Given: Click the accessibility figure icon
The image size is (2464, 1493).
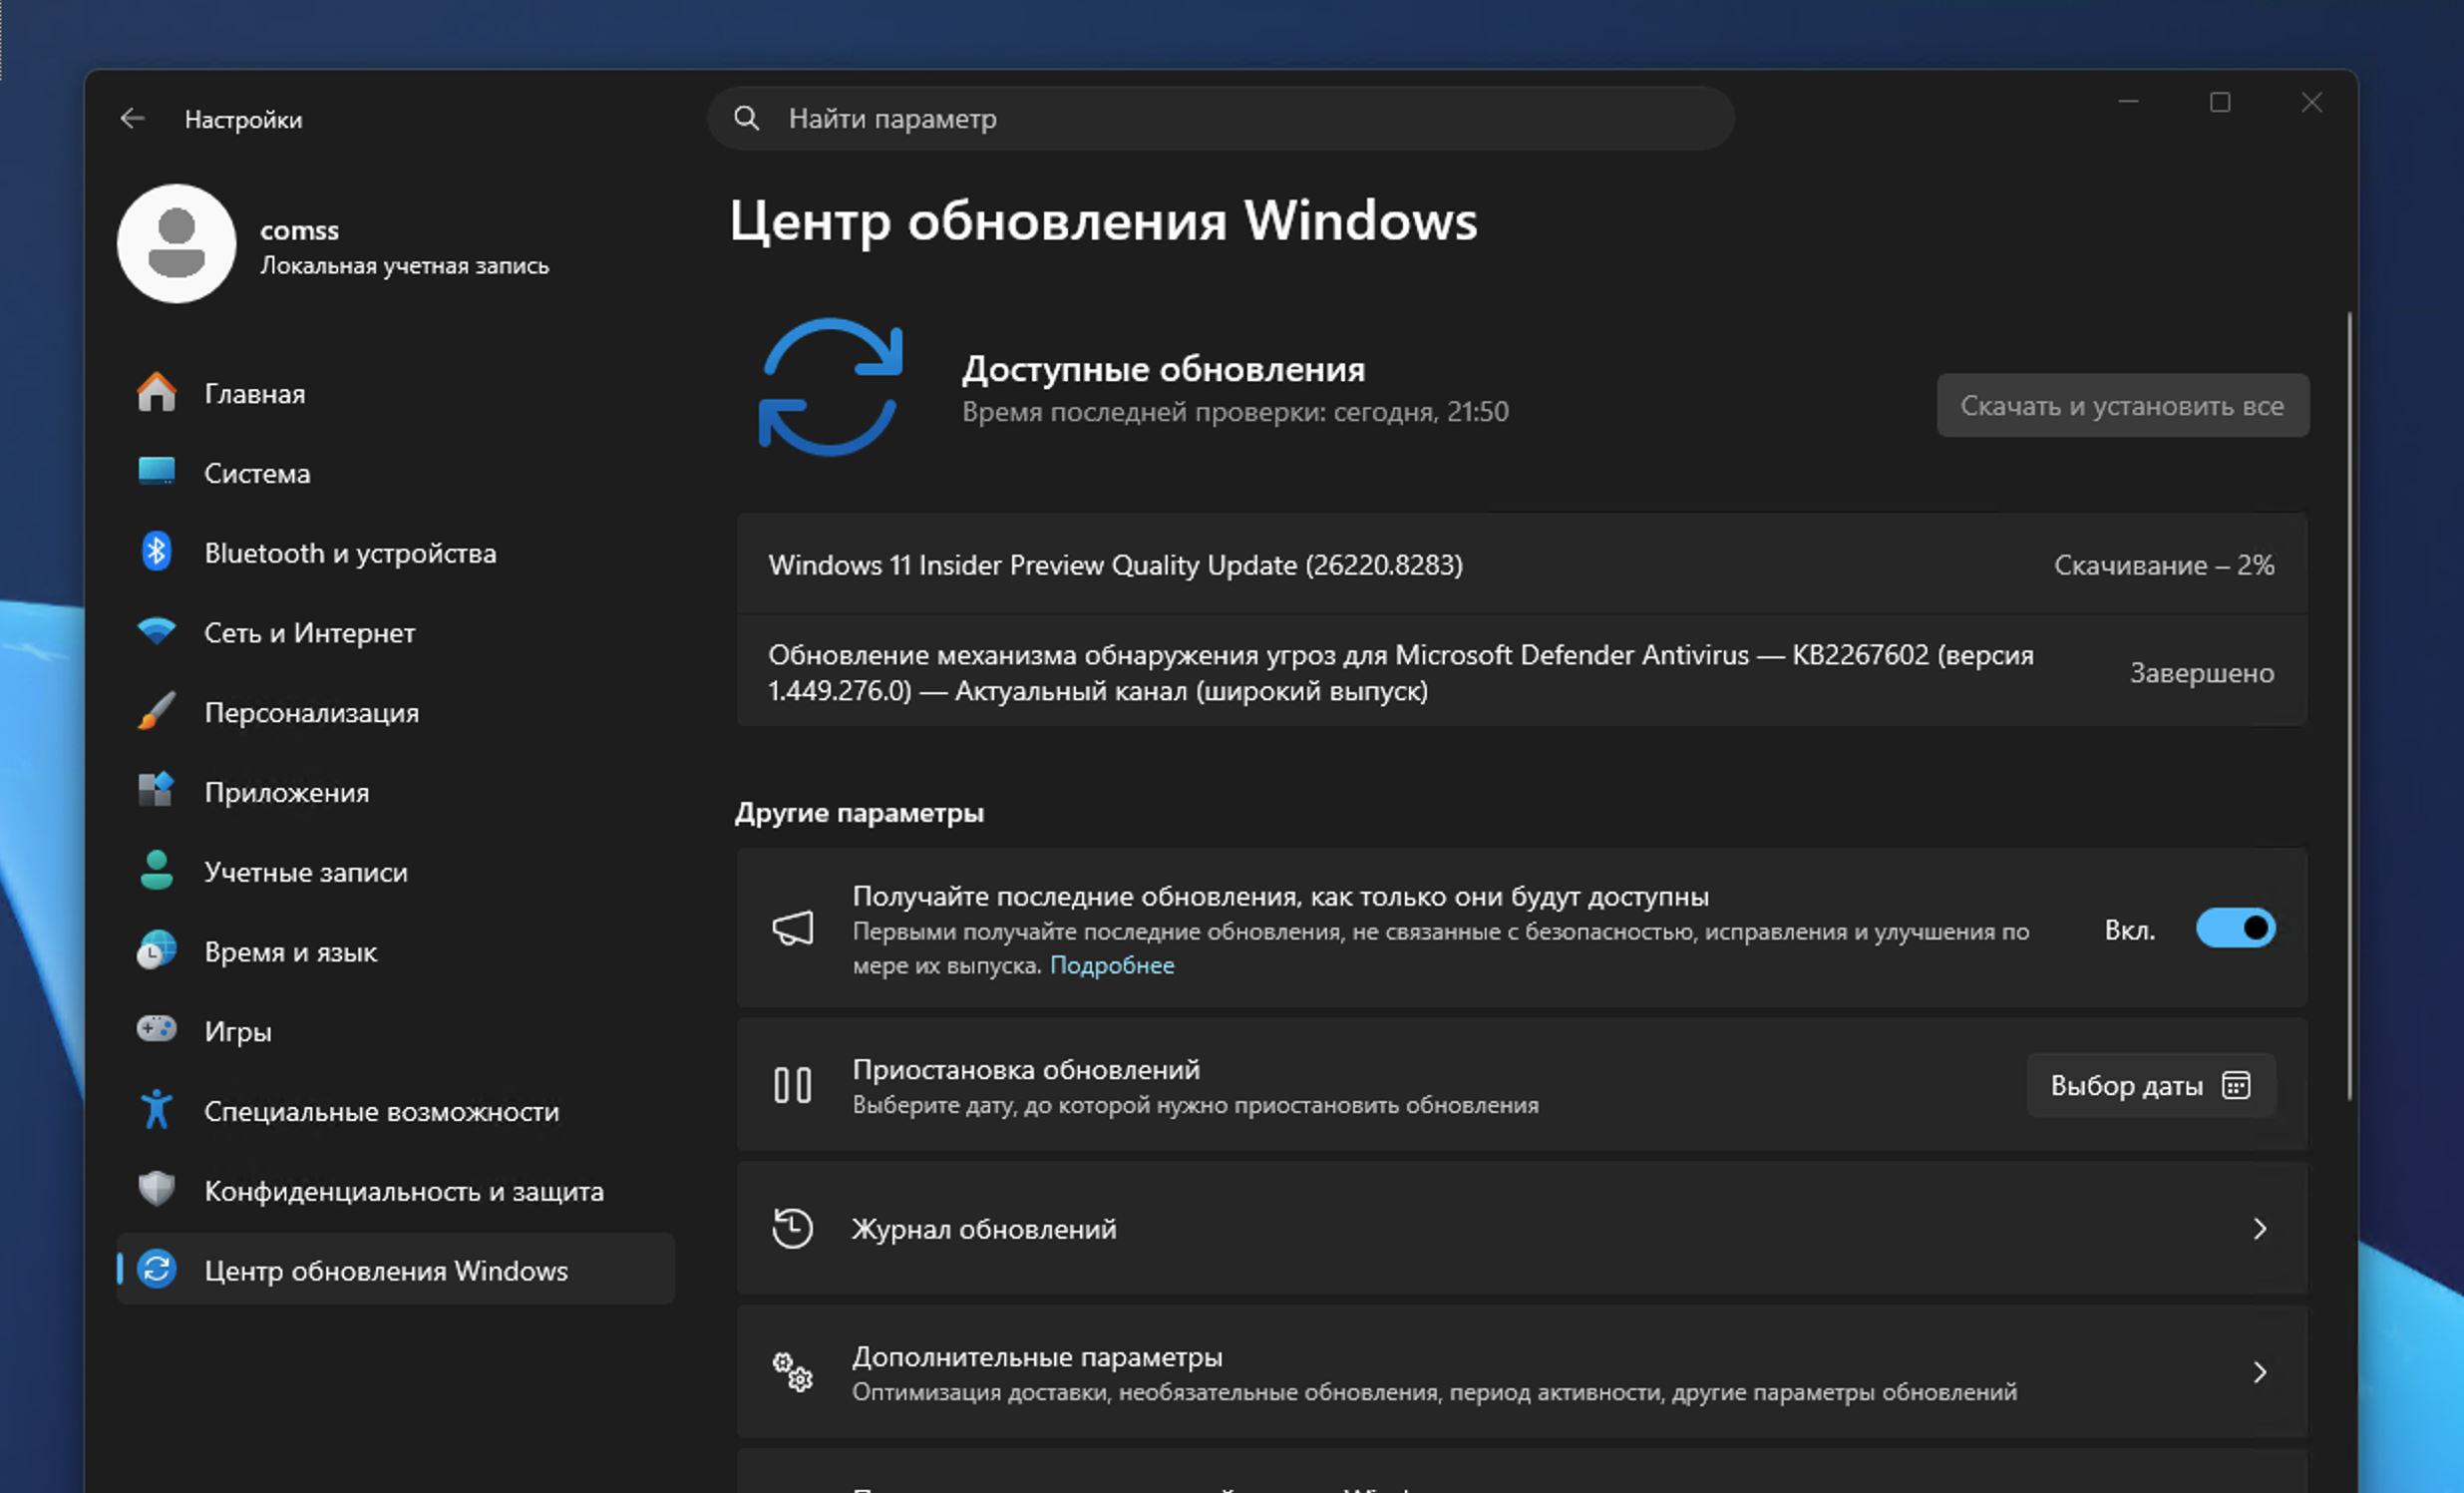Looking at the screenshot, I should pos(156,1109).
